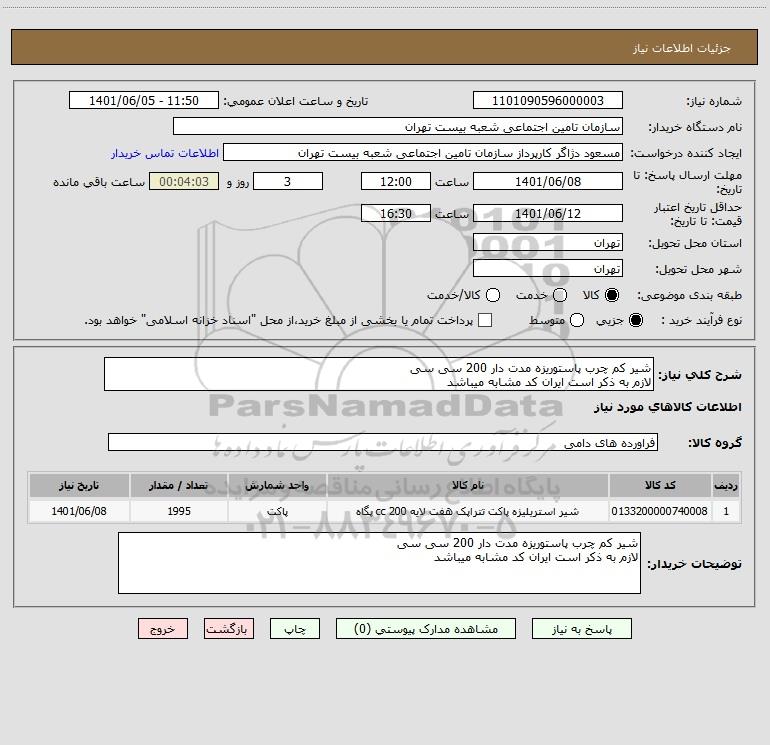The height and width of the screenshot is (745, 770).
Task: Click row number cell 1
Action: click(726, 511)
